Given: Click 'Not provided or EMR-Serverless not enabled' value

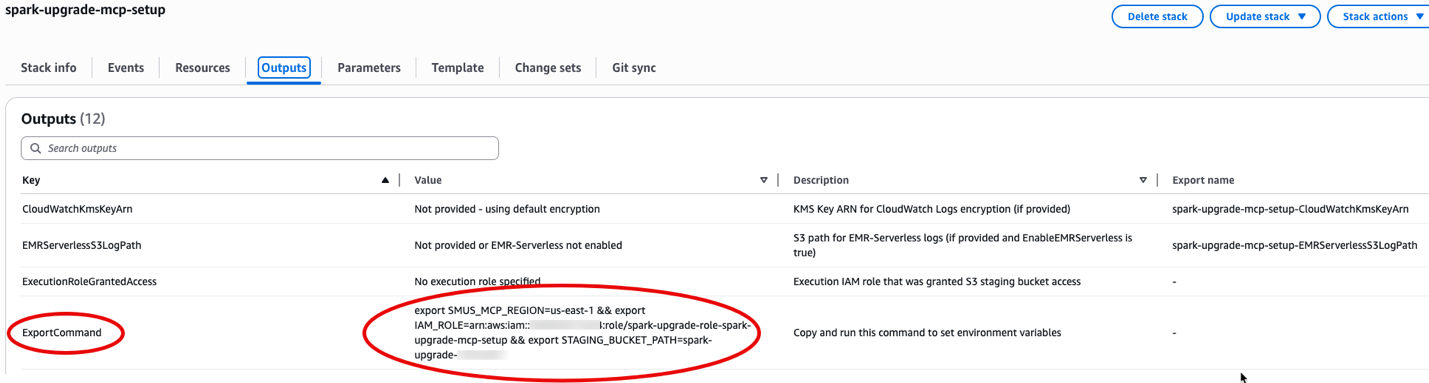Looking at the screenshot, I should point(518,245).
